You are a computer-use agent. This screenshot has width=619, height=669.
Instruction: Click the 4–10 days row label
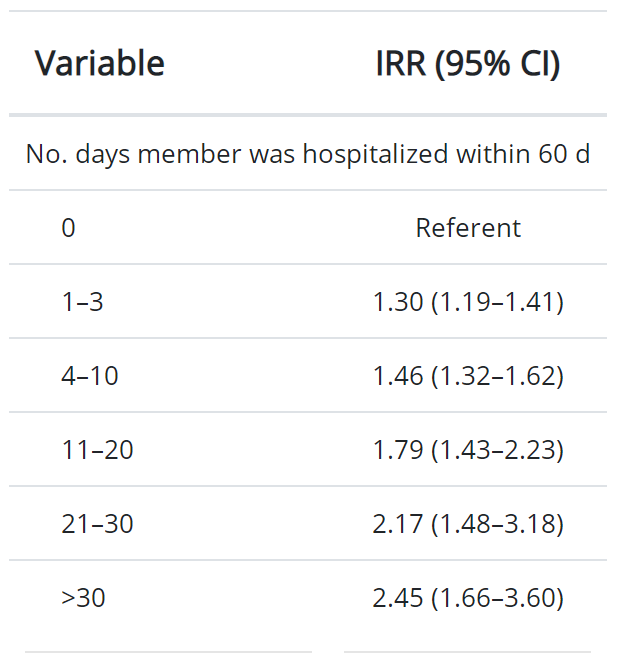89,376
